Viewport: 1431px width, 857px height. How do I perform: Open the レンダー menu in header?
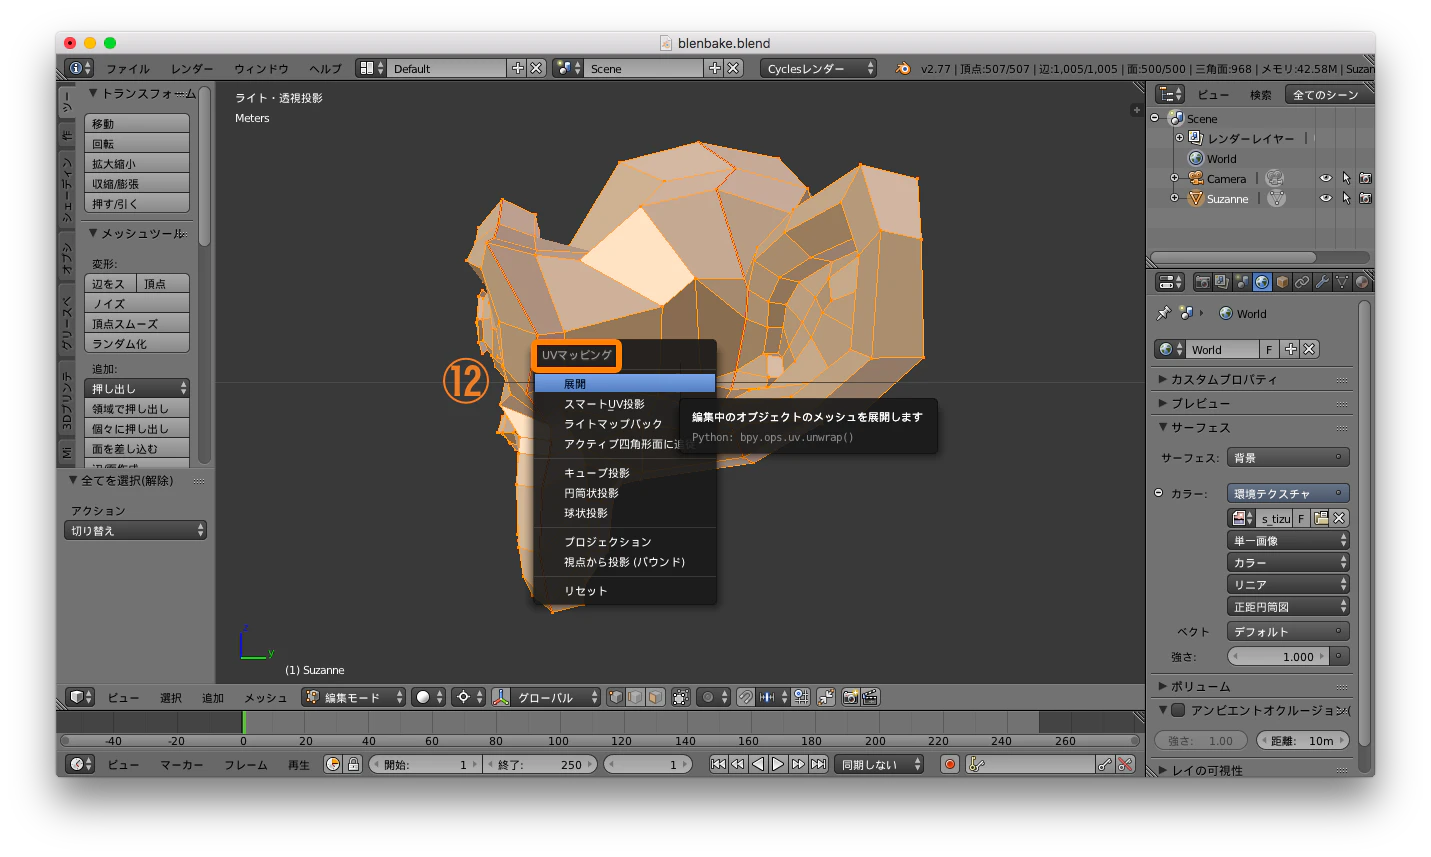click(191, 68)
